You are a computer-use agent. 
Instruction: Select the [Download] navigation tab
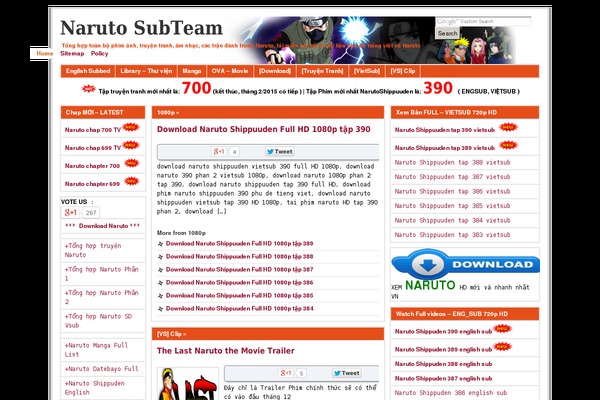point(275,71)
